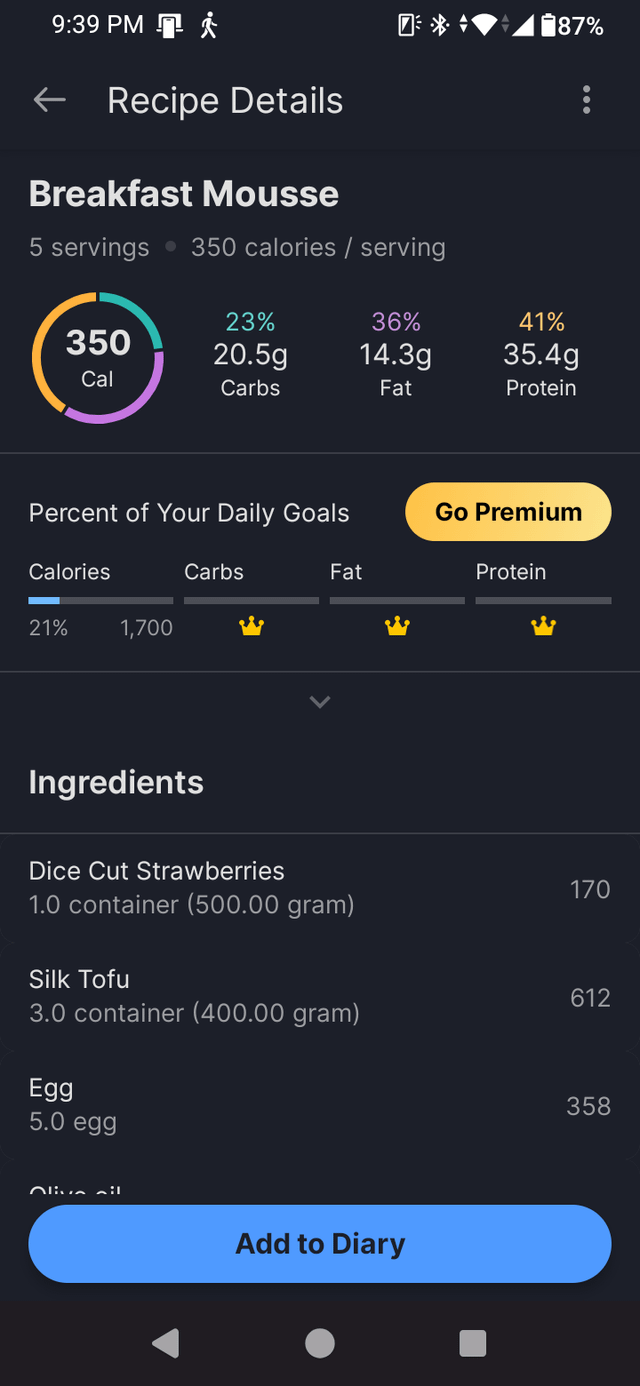Select the Dice Cut Strawberries ingredient
Screen dimensions: 640x1386
(320, 888)
